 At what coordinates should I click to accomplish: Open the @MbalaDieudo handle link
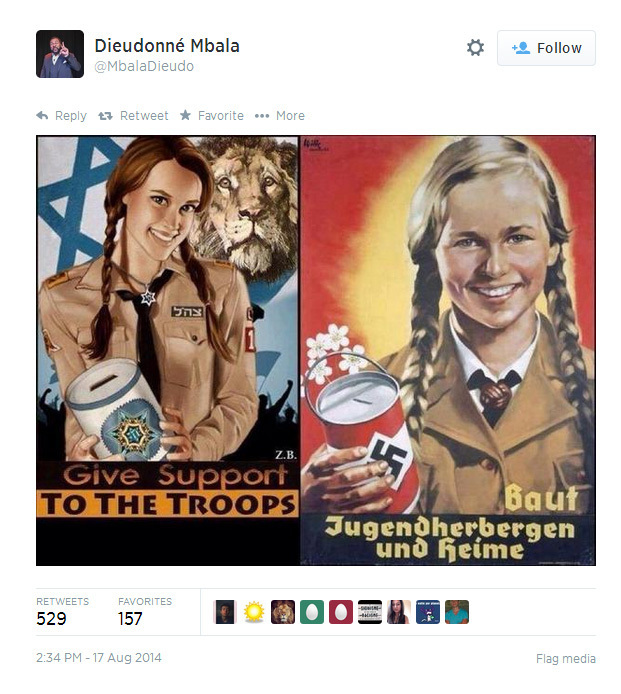pos(144,66)
